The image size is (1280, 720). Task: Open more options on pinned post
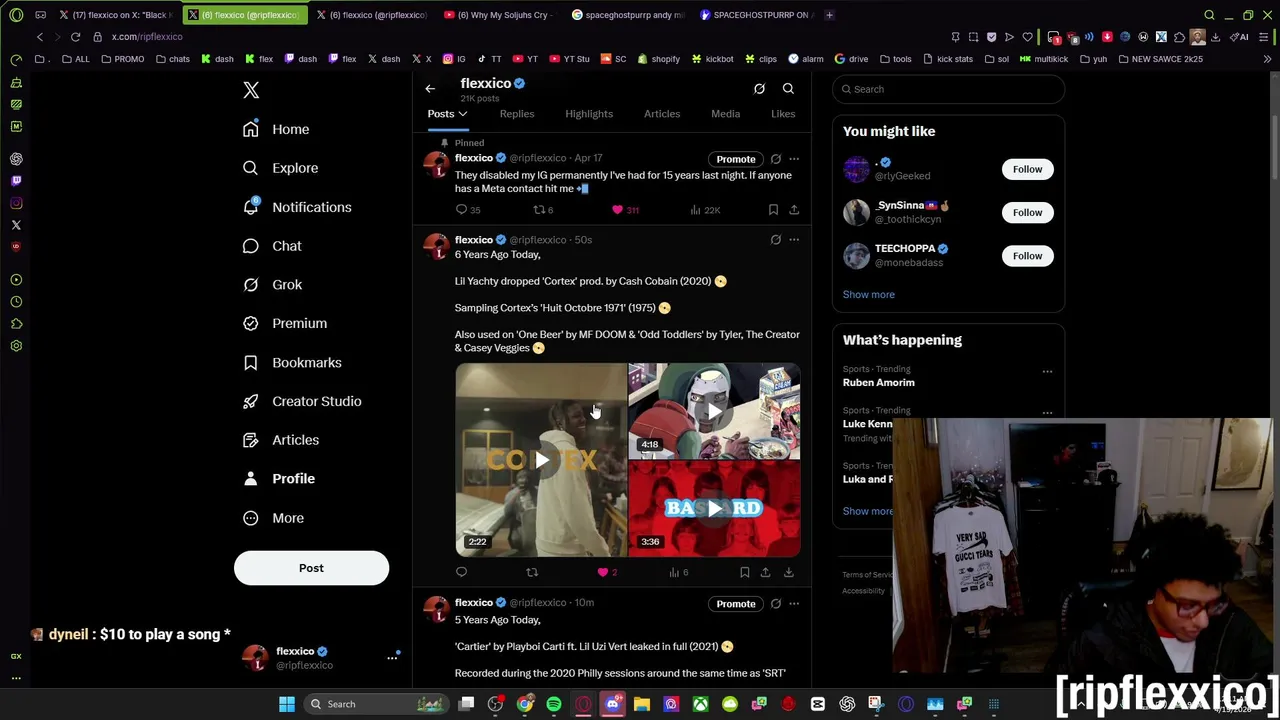[794, 159]
